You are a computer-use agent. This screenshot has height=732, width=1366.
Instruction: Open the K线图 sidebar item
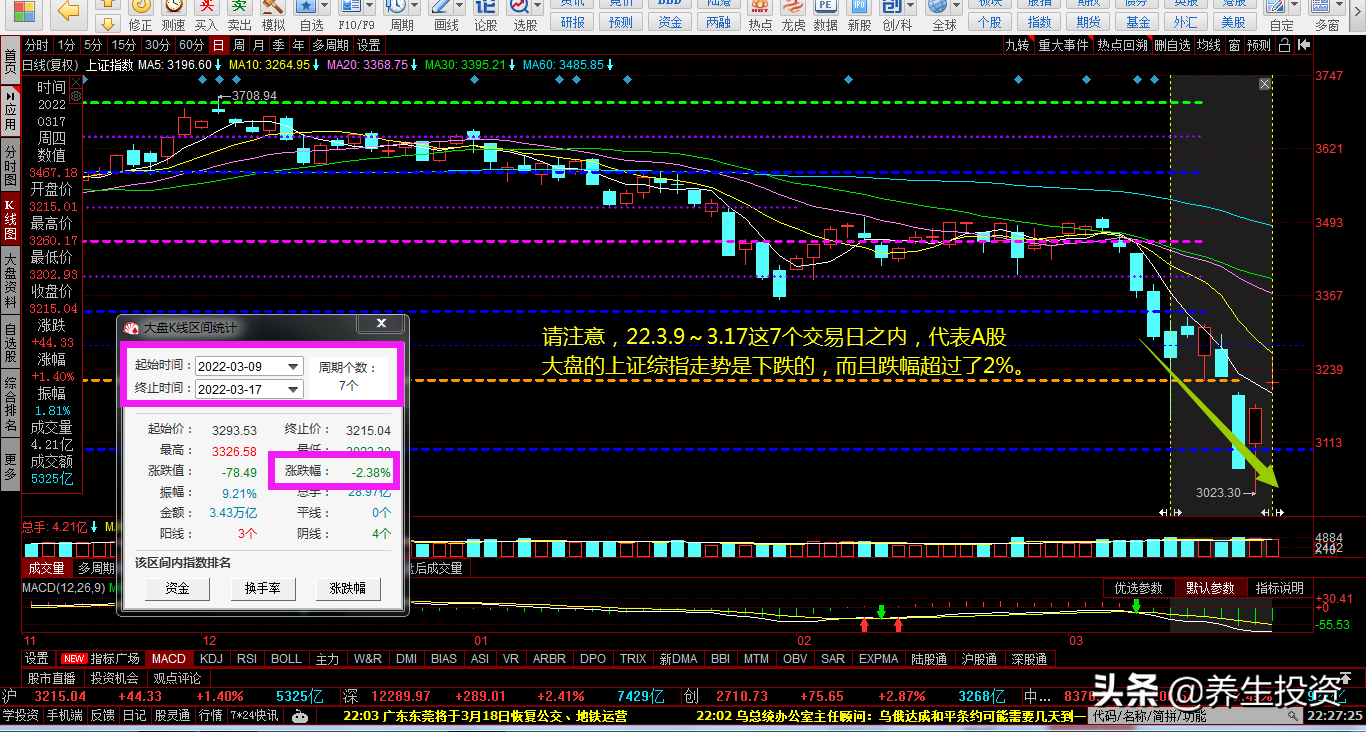[x=10, y=220]
